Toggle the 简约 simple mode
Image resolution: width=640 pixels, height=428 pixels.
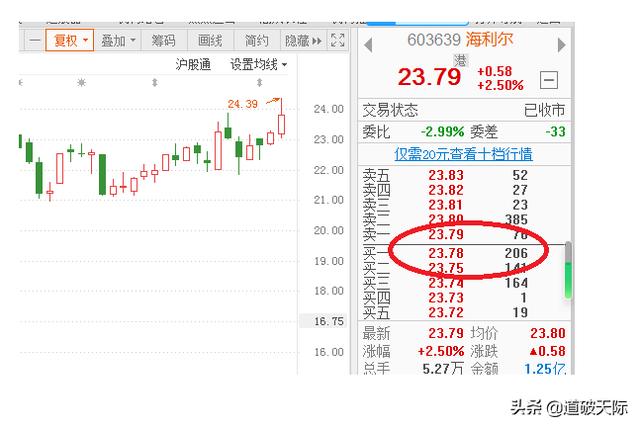256,40
